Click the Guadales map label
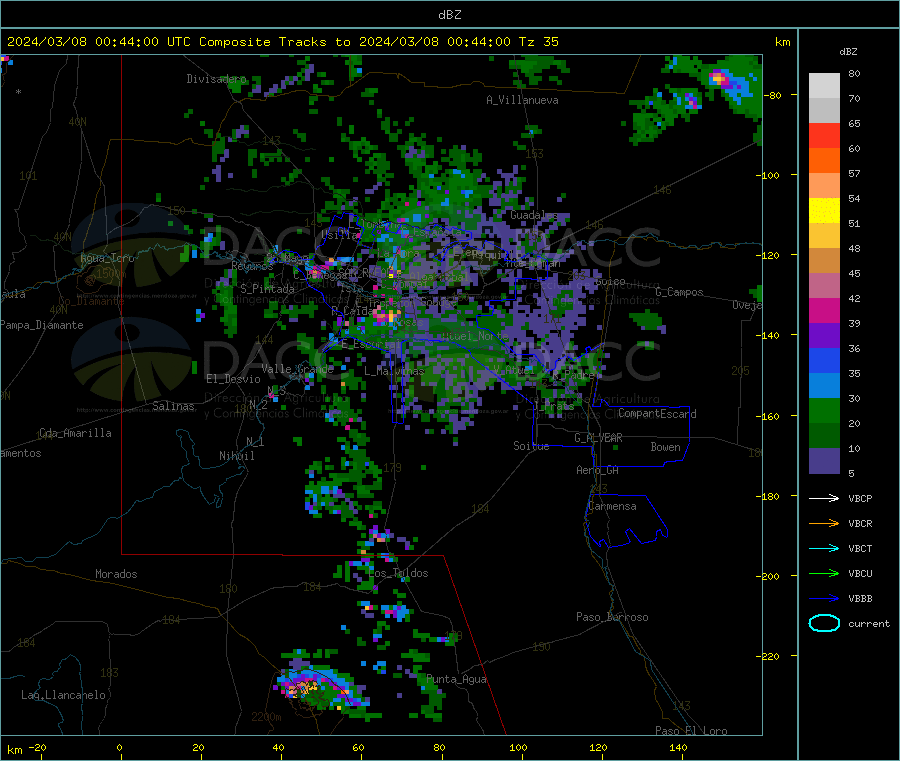 (534, 215)
